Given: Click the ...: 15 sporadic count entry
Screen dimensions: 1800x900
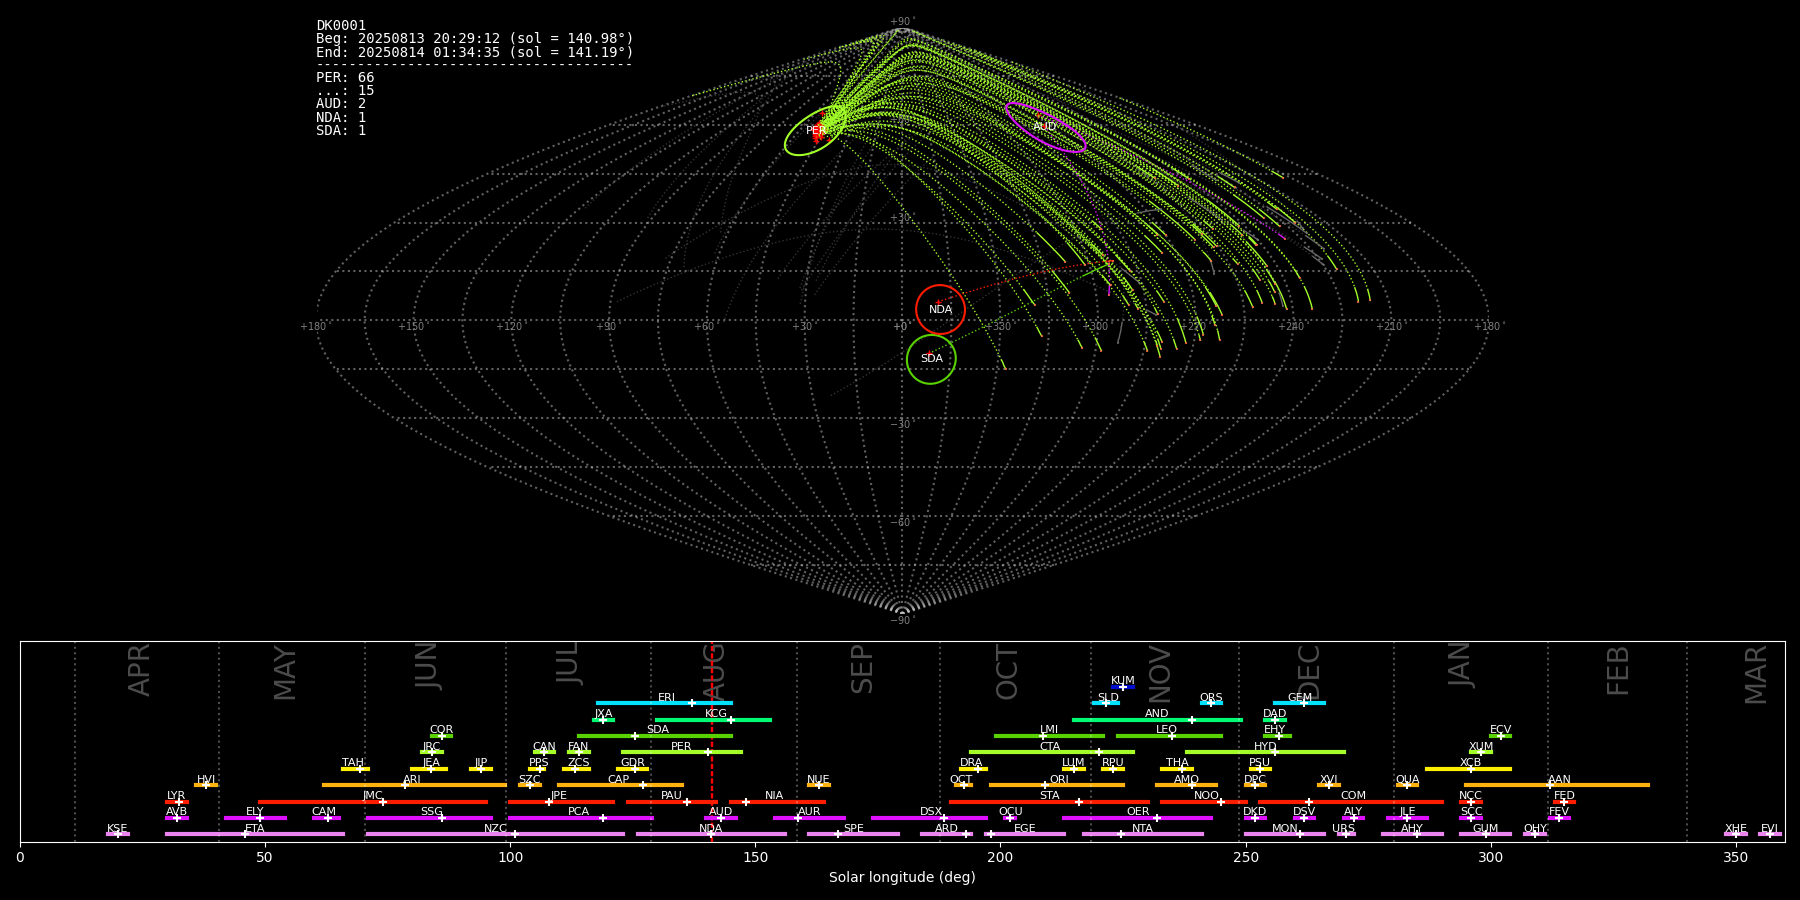Looking at the screenshot, I should coord(345,91).
